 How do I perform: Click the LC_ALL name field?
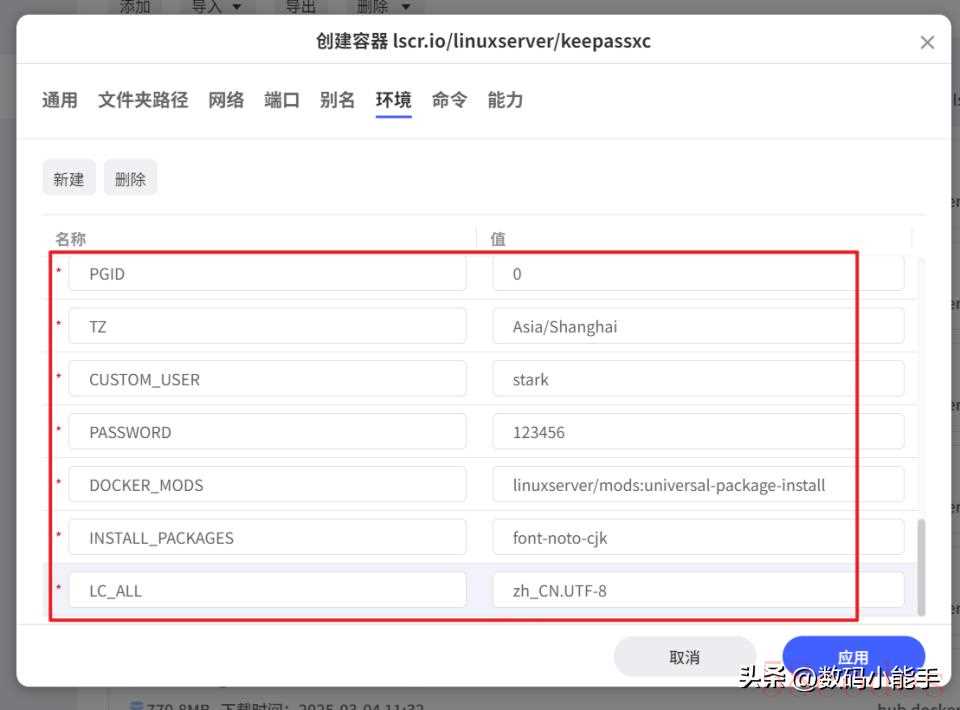pyautogui.click(x=267, y=591)
